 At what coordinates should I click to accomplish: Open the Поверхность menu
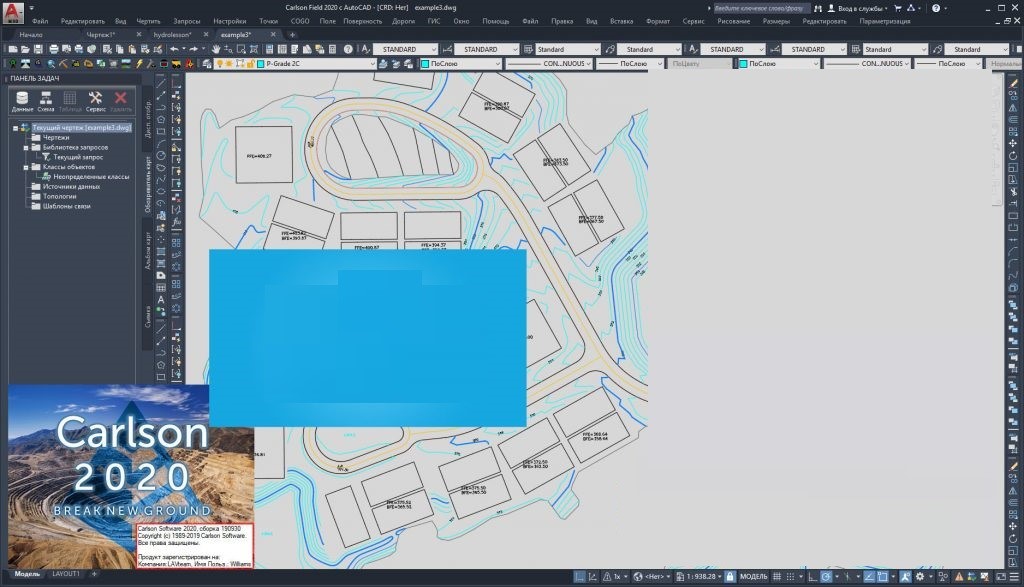362,21
